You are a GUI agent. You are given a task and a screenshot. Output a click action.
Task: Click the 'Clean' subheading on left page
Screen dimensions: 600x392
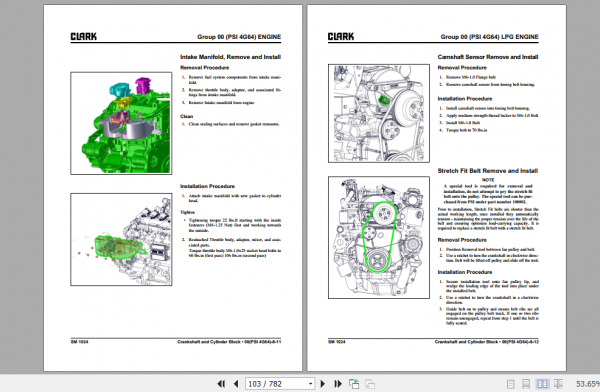187,116
